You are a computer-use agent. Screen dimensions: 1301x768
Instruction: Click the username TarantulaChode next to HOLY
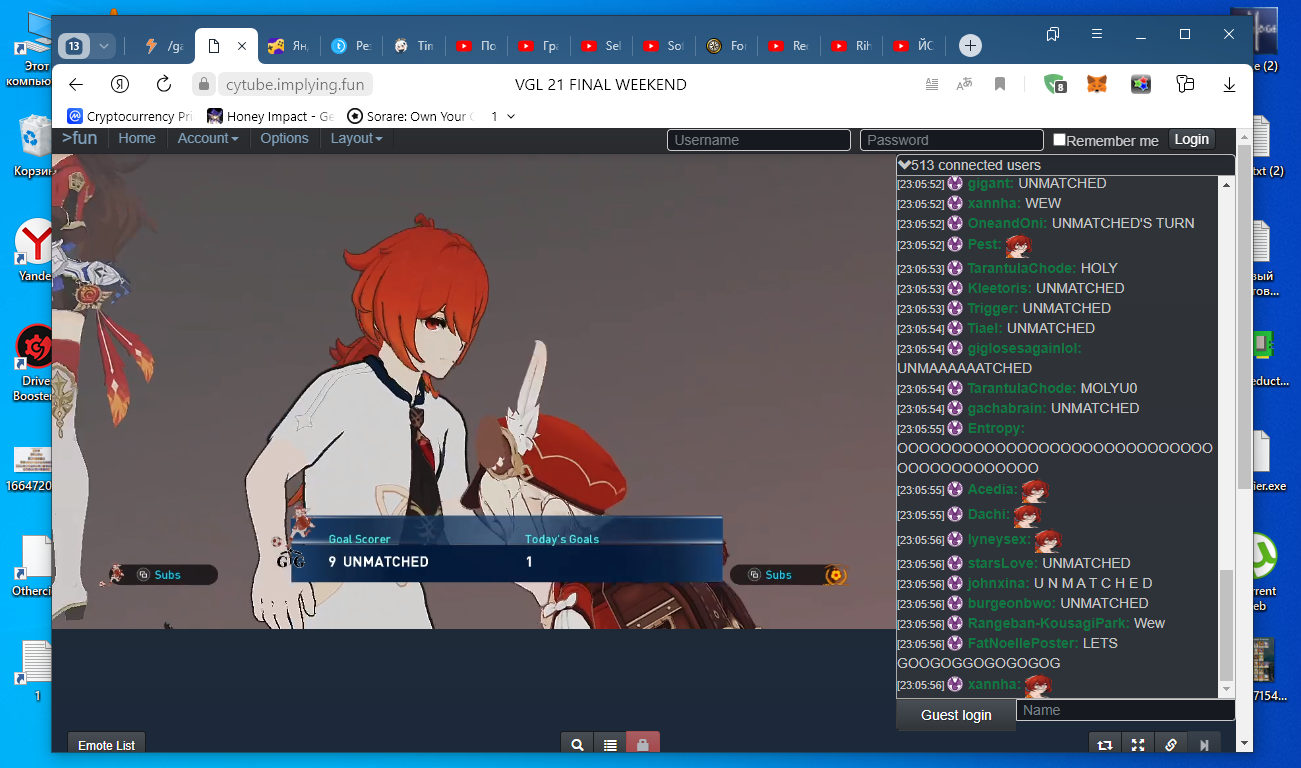(1022, 268)
